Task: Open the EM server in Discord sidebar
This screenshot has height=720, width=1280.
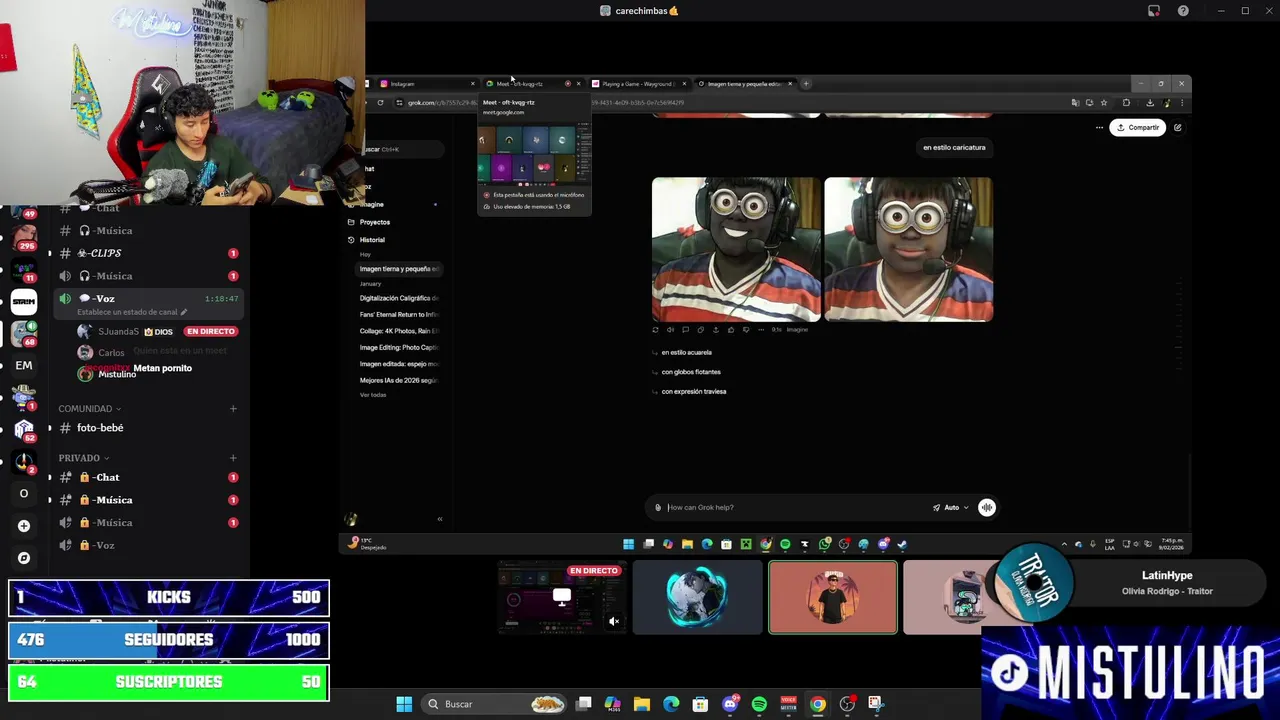Action: [24, 365]
